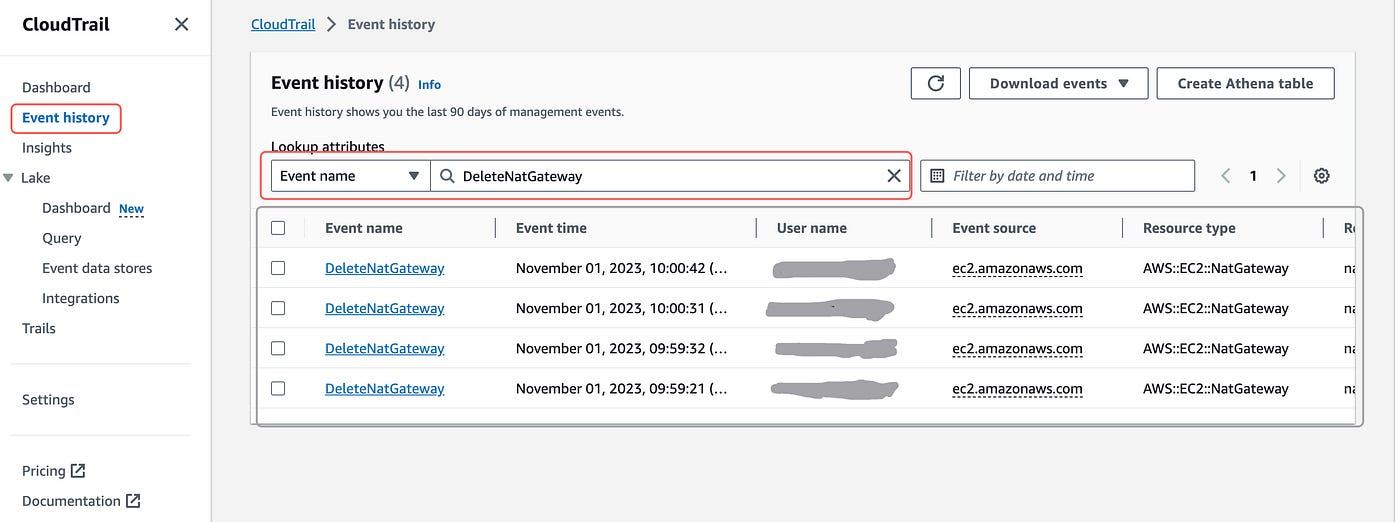Image resolution: width=1400 pixels, height=522 pixels.
Task: Open table preferences gear icon
Action: point(1322,176)
